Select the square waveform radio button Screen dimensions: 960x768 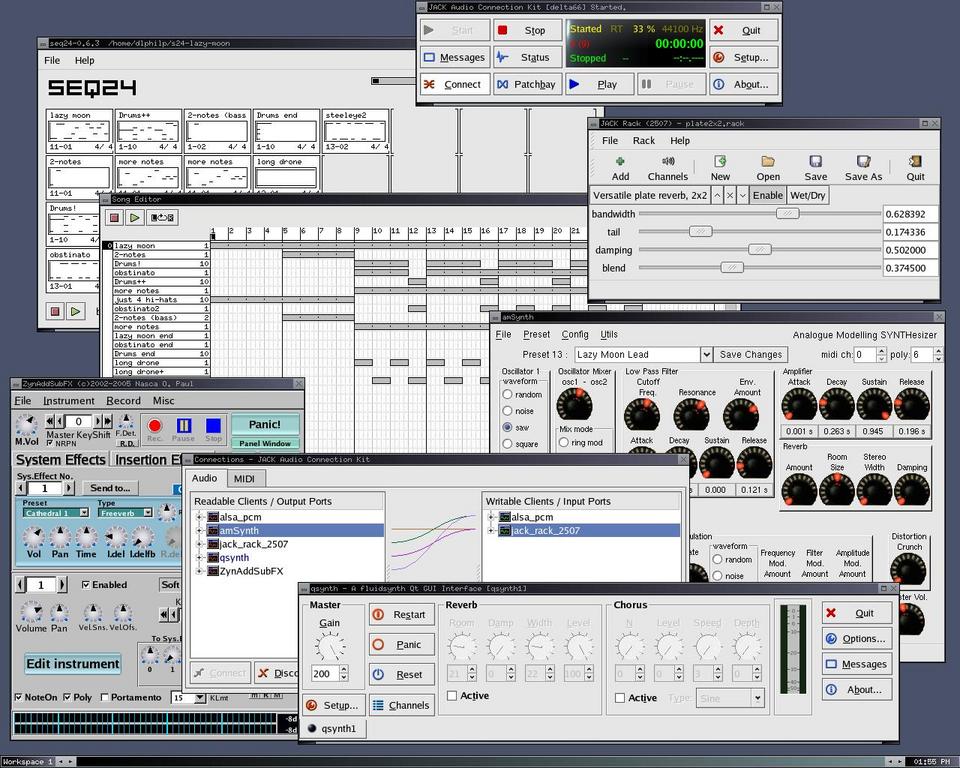point(508,444)
